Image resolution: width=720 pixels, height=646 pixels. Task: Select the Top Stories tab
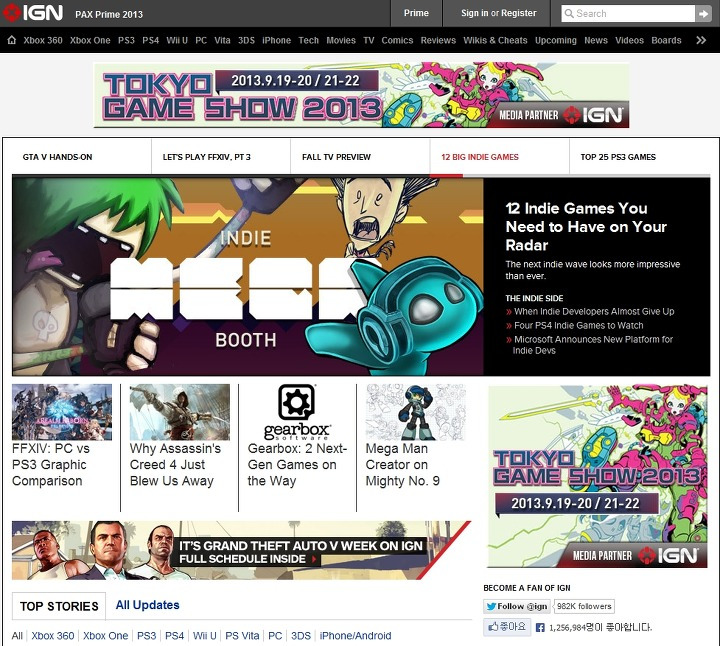[59, 606]
